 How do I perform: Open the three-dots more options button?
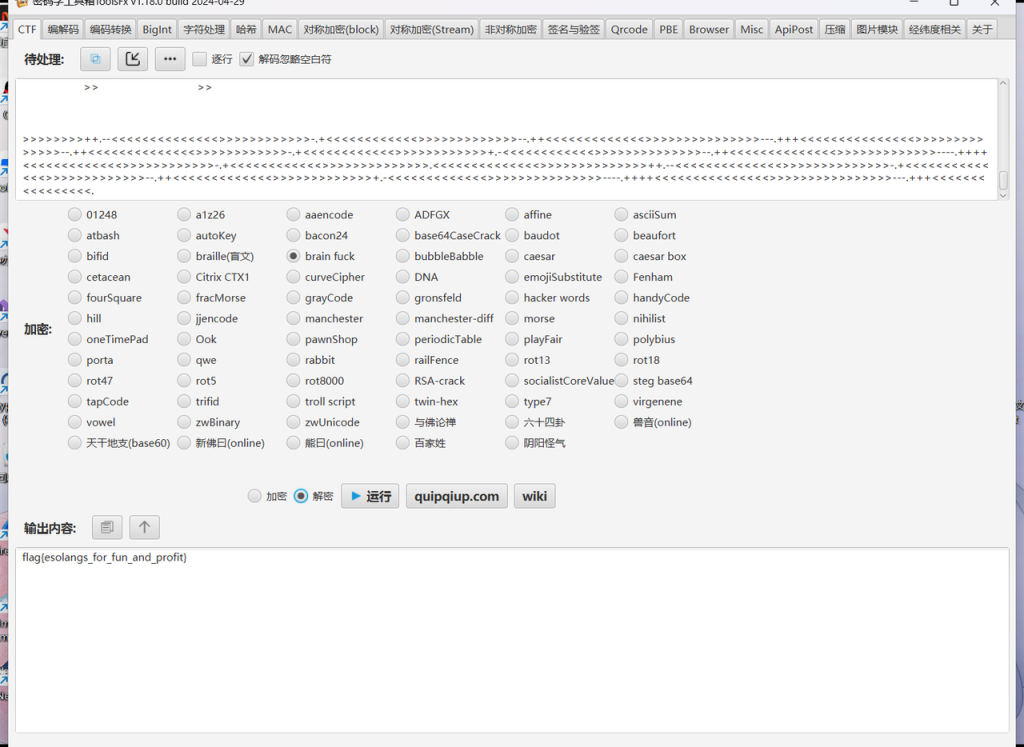pyautogui.click(x=169, y=59)
